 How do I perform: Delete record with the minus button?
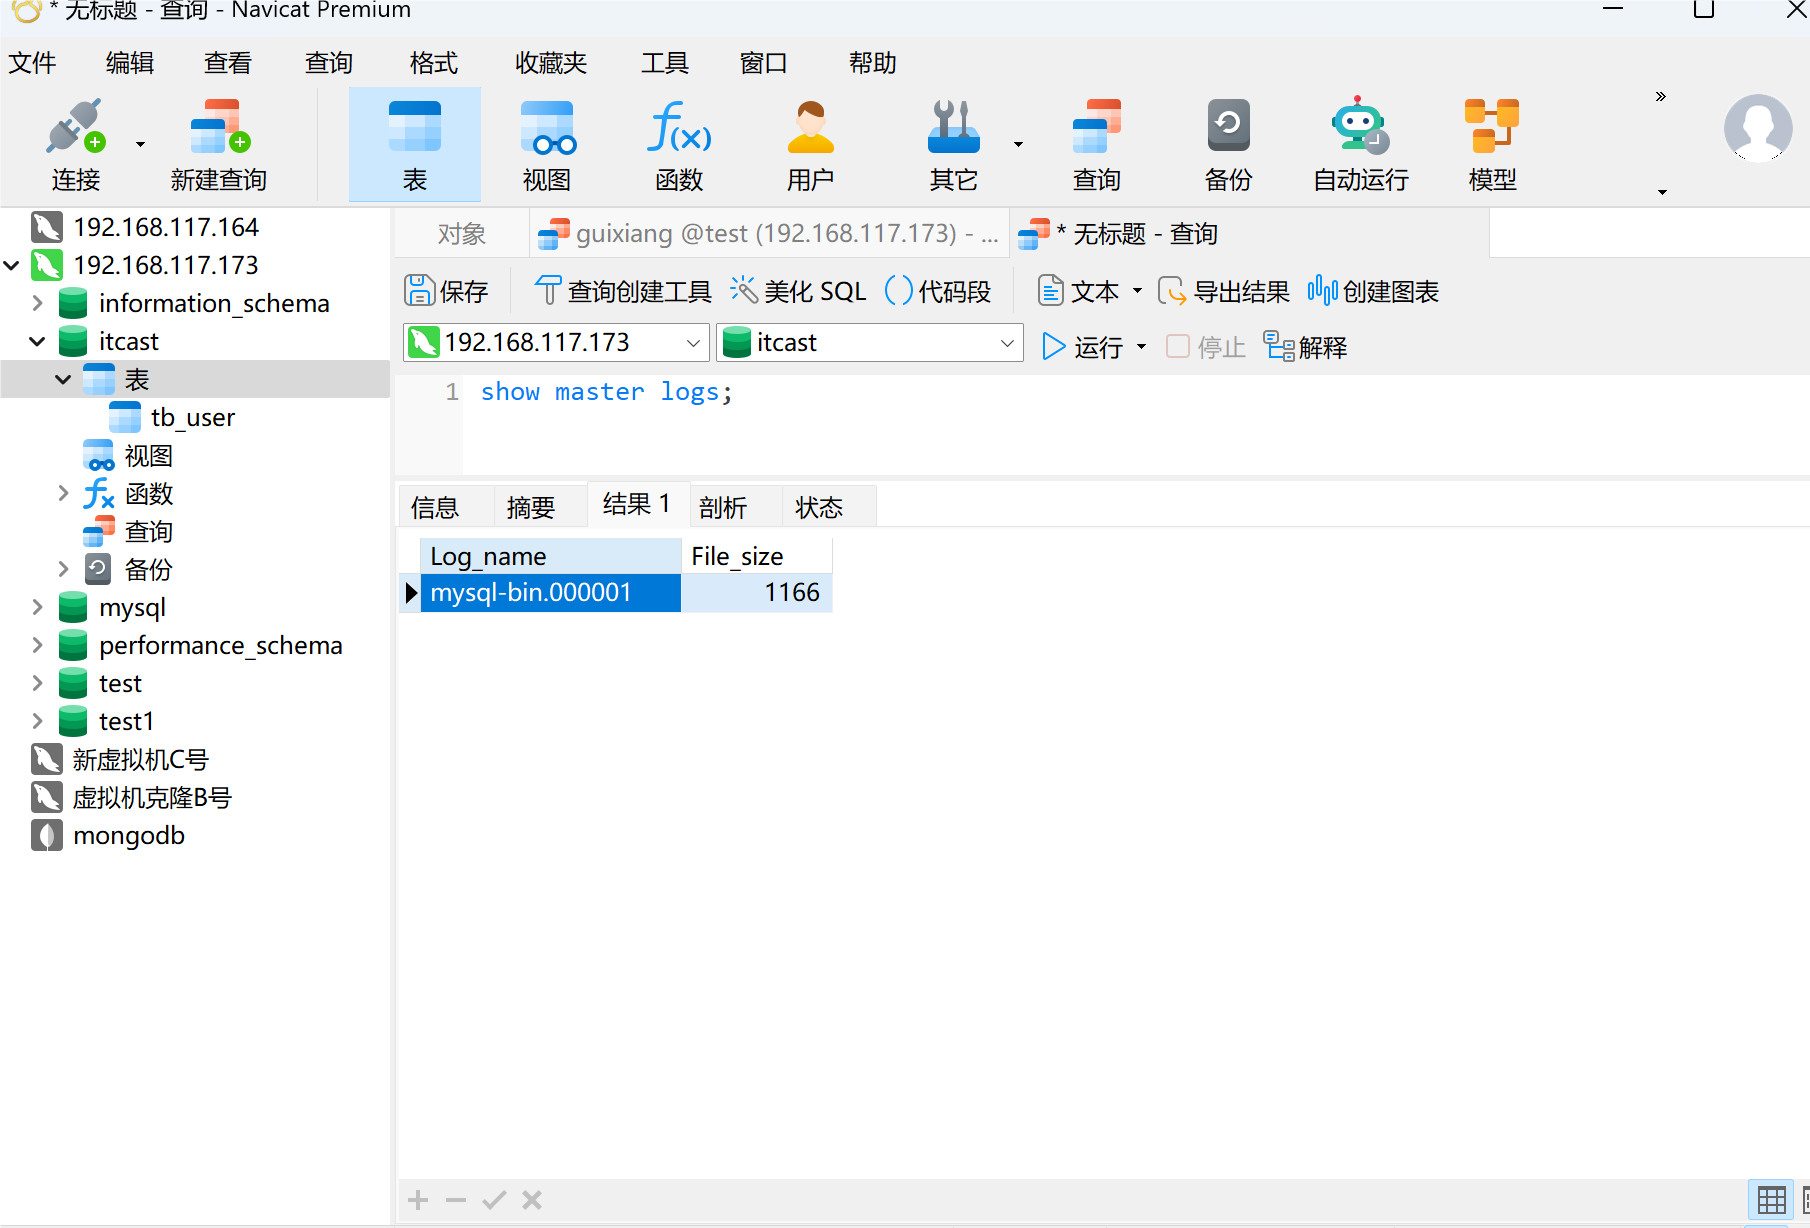click(x=456, y=1200)
